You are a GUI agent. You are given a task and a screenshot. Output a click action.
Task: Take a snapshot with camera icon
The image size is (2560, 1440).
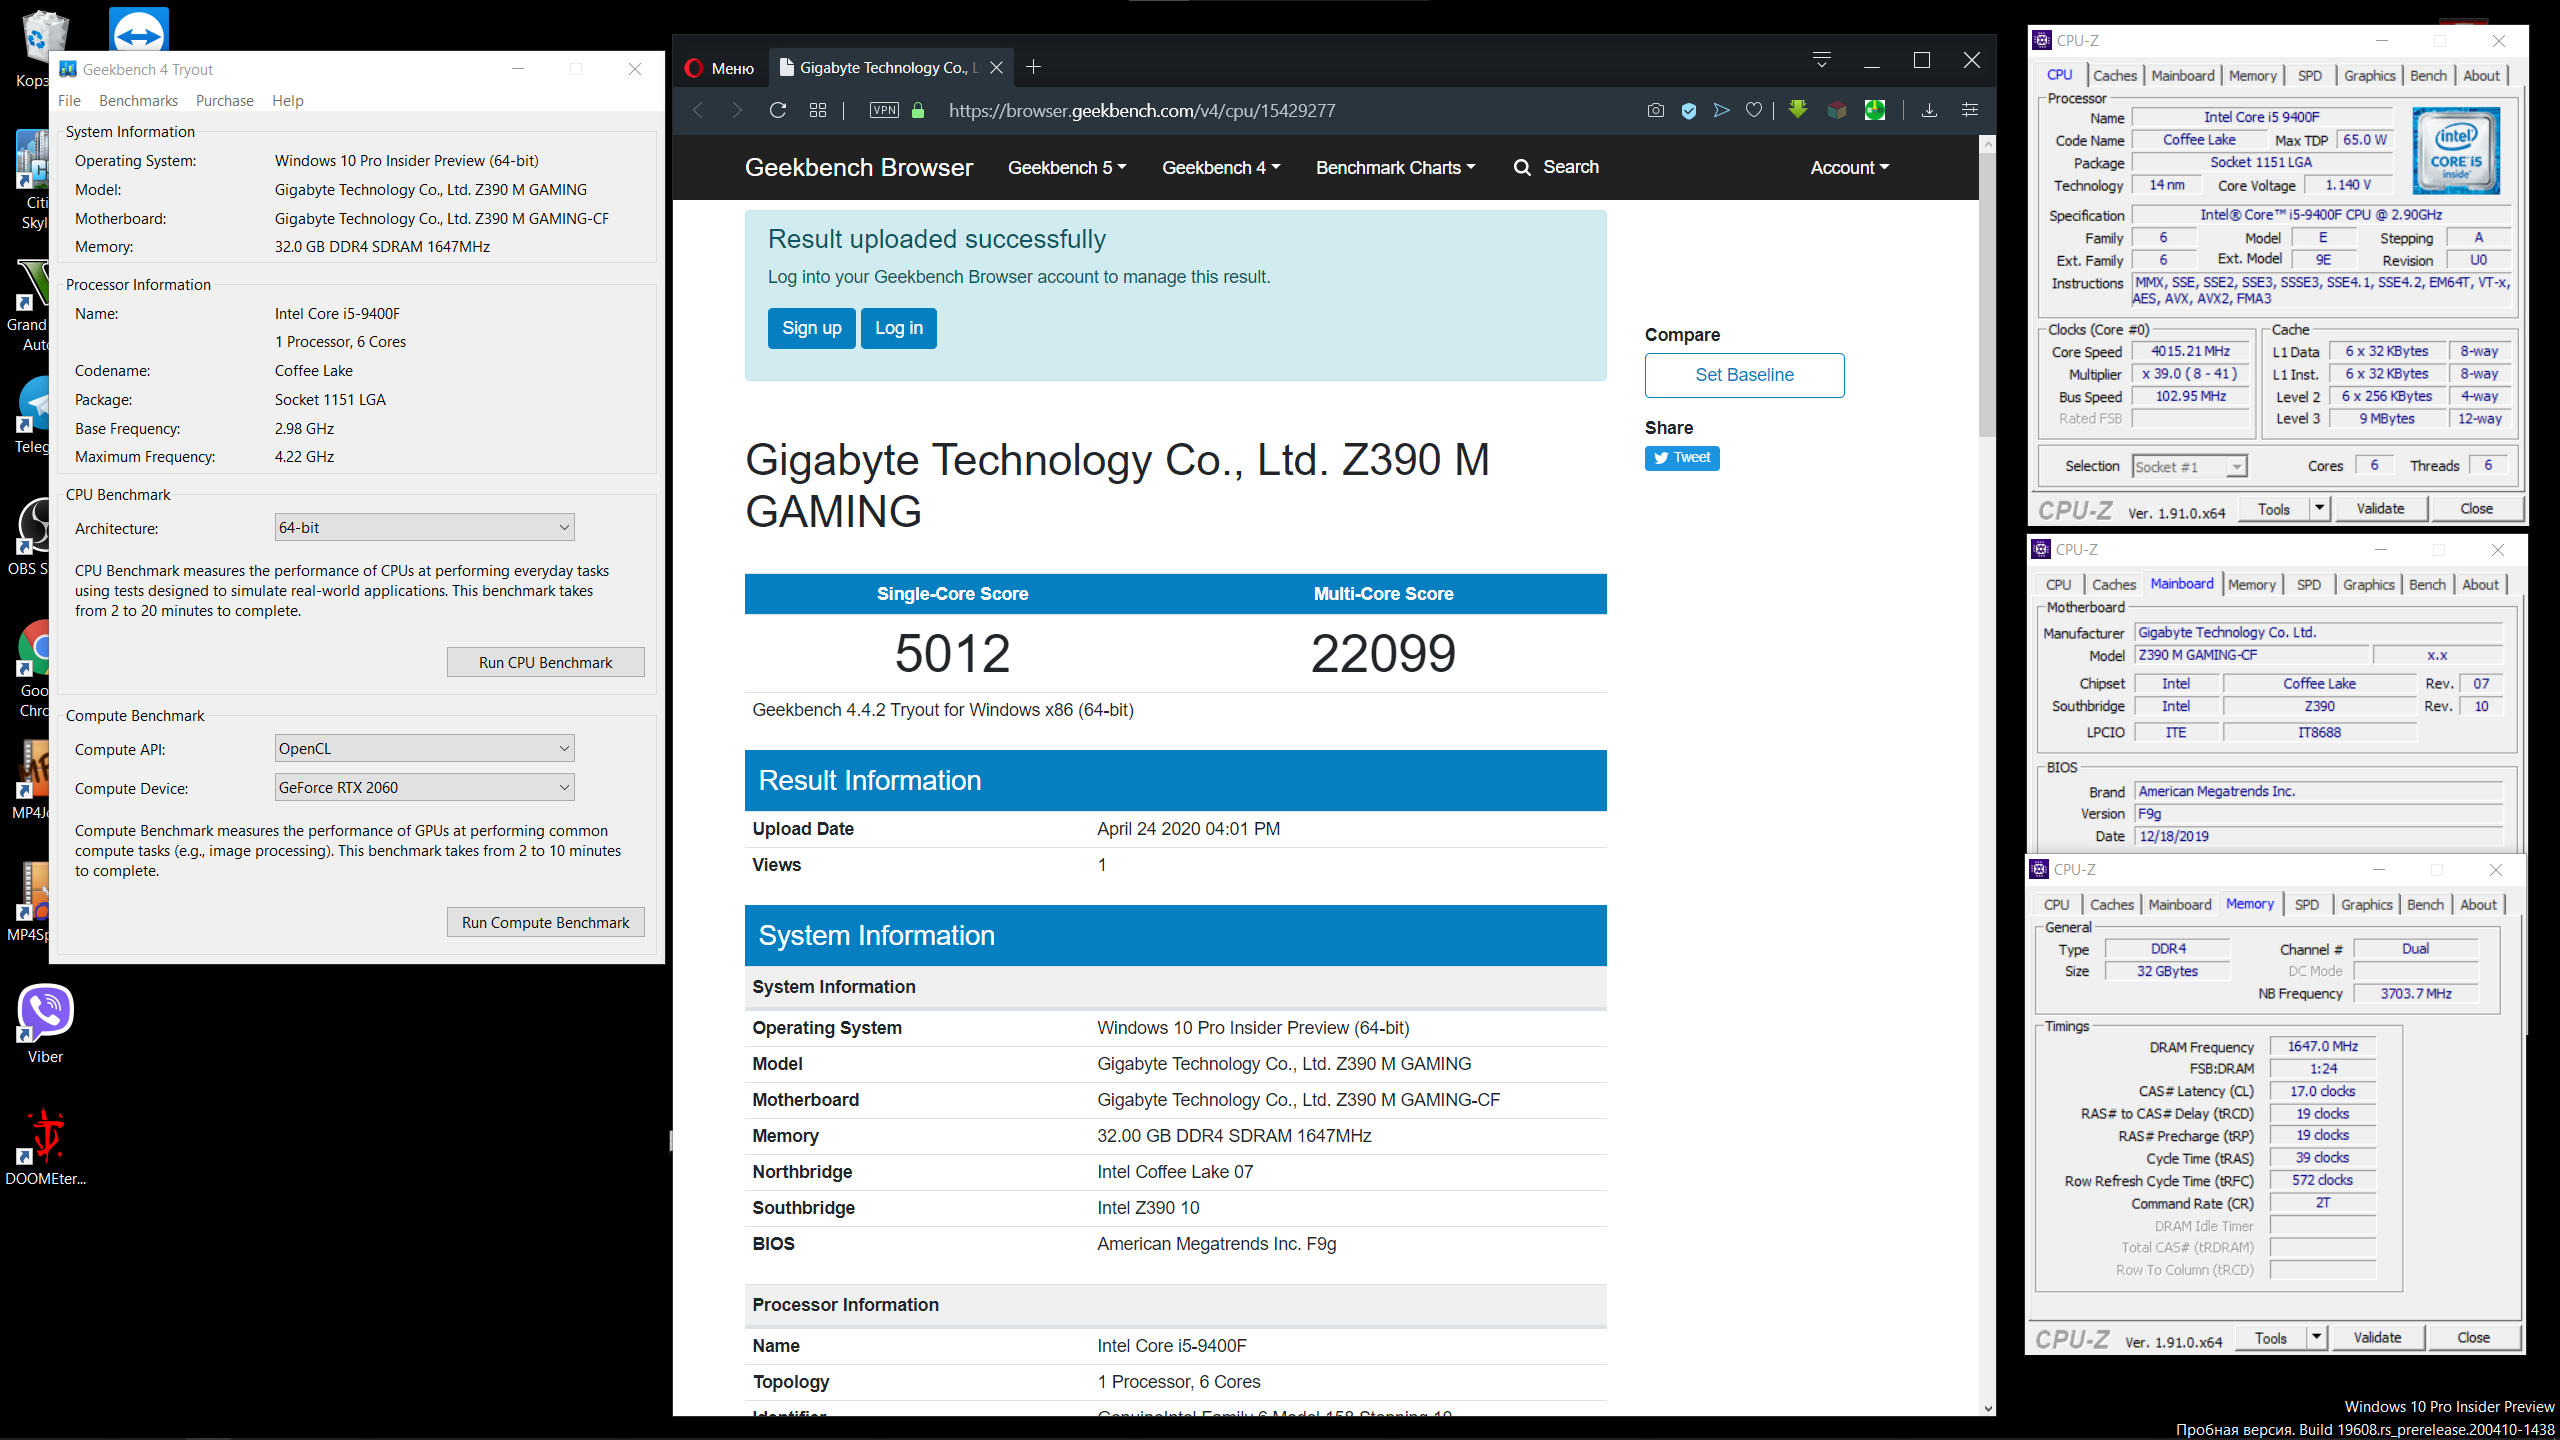[1656, 111]
